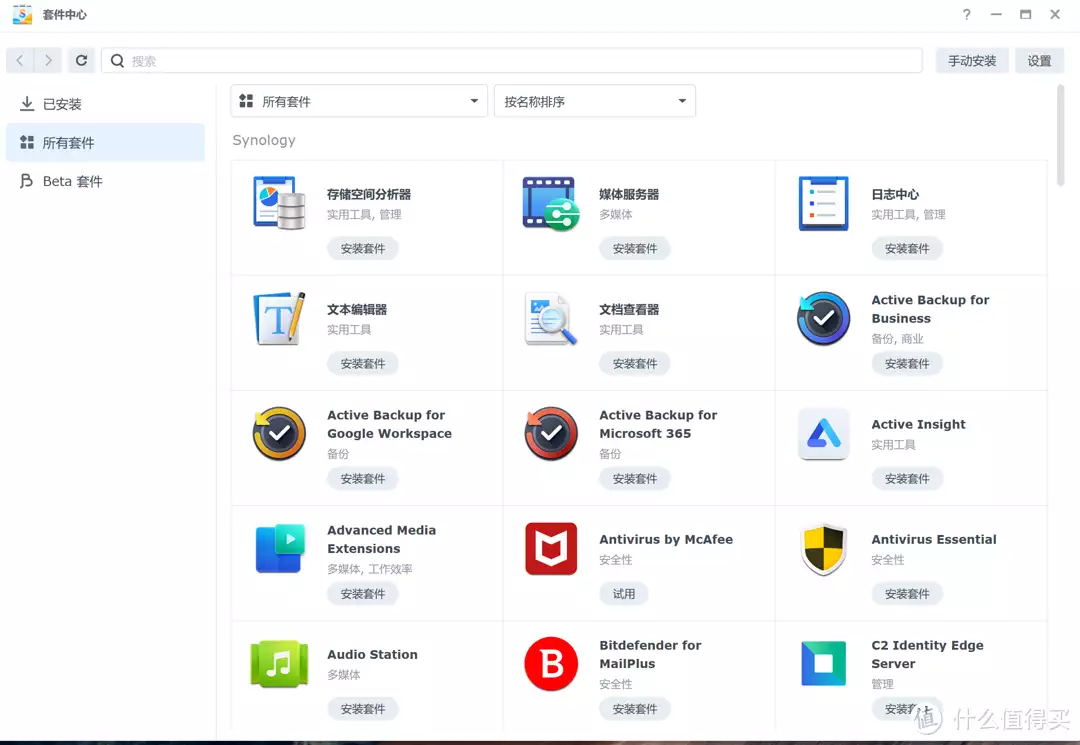Click the Bitdefender for MailPlus icon
The width and height of the screenshot is (1080, 745).
551,664
